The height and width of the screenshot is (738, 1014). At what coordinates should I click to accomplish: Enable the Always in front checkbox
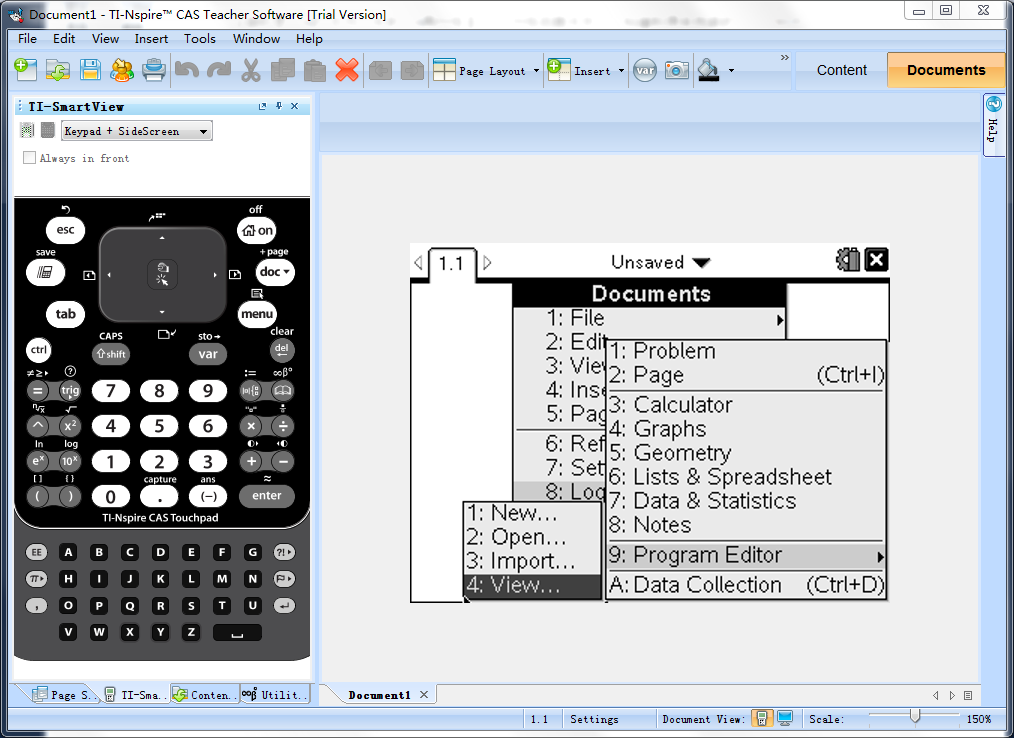click(x=29, y=158)
